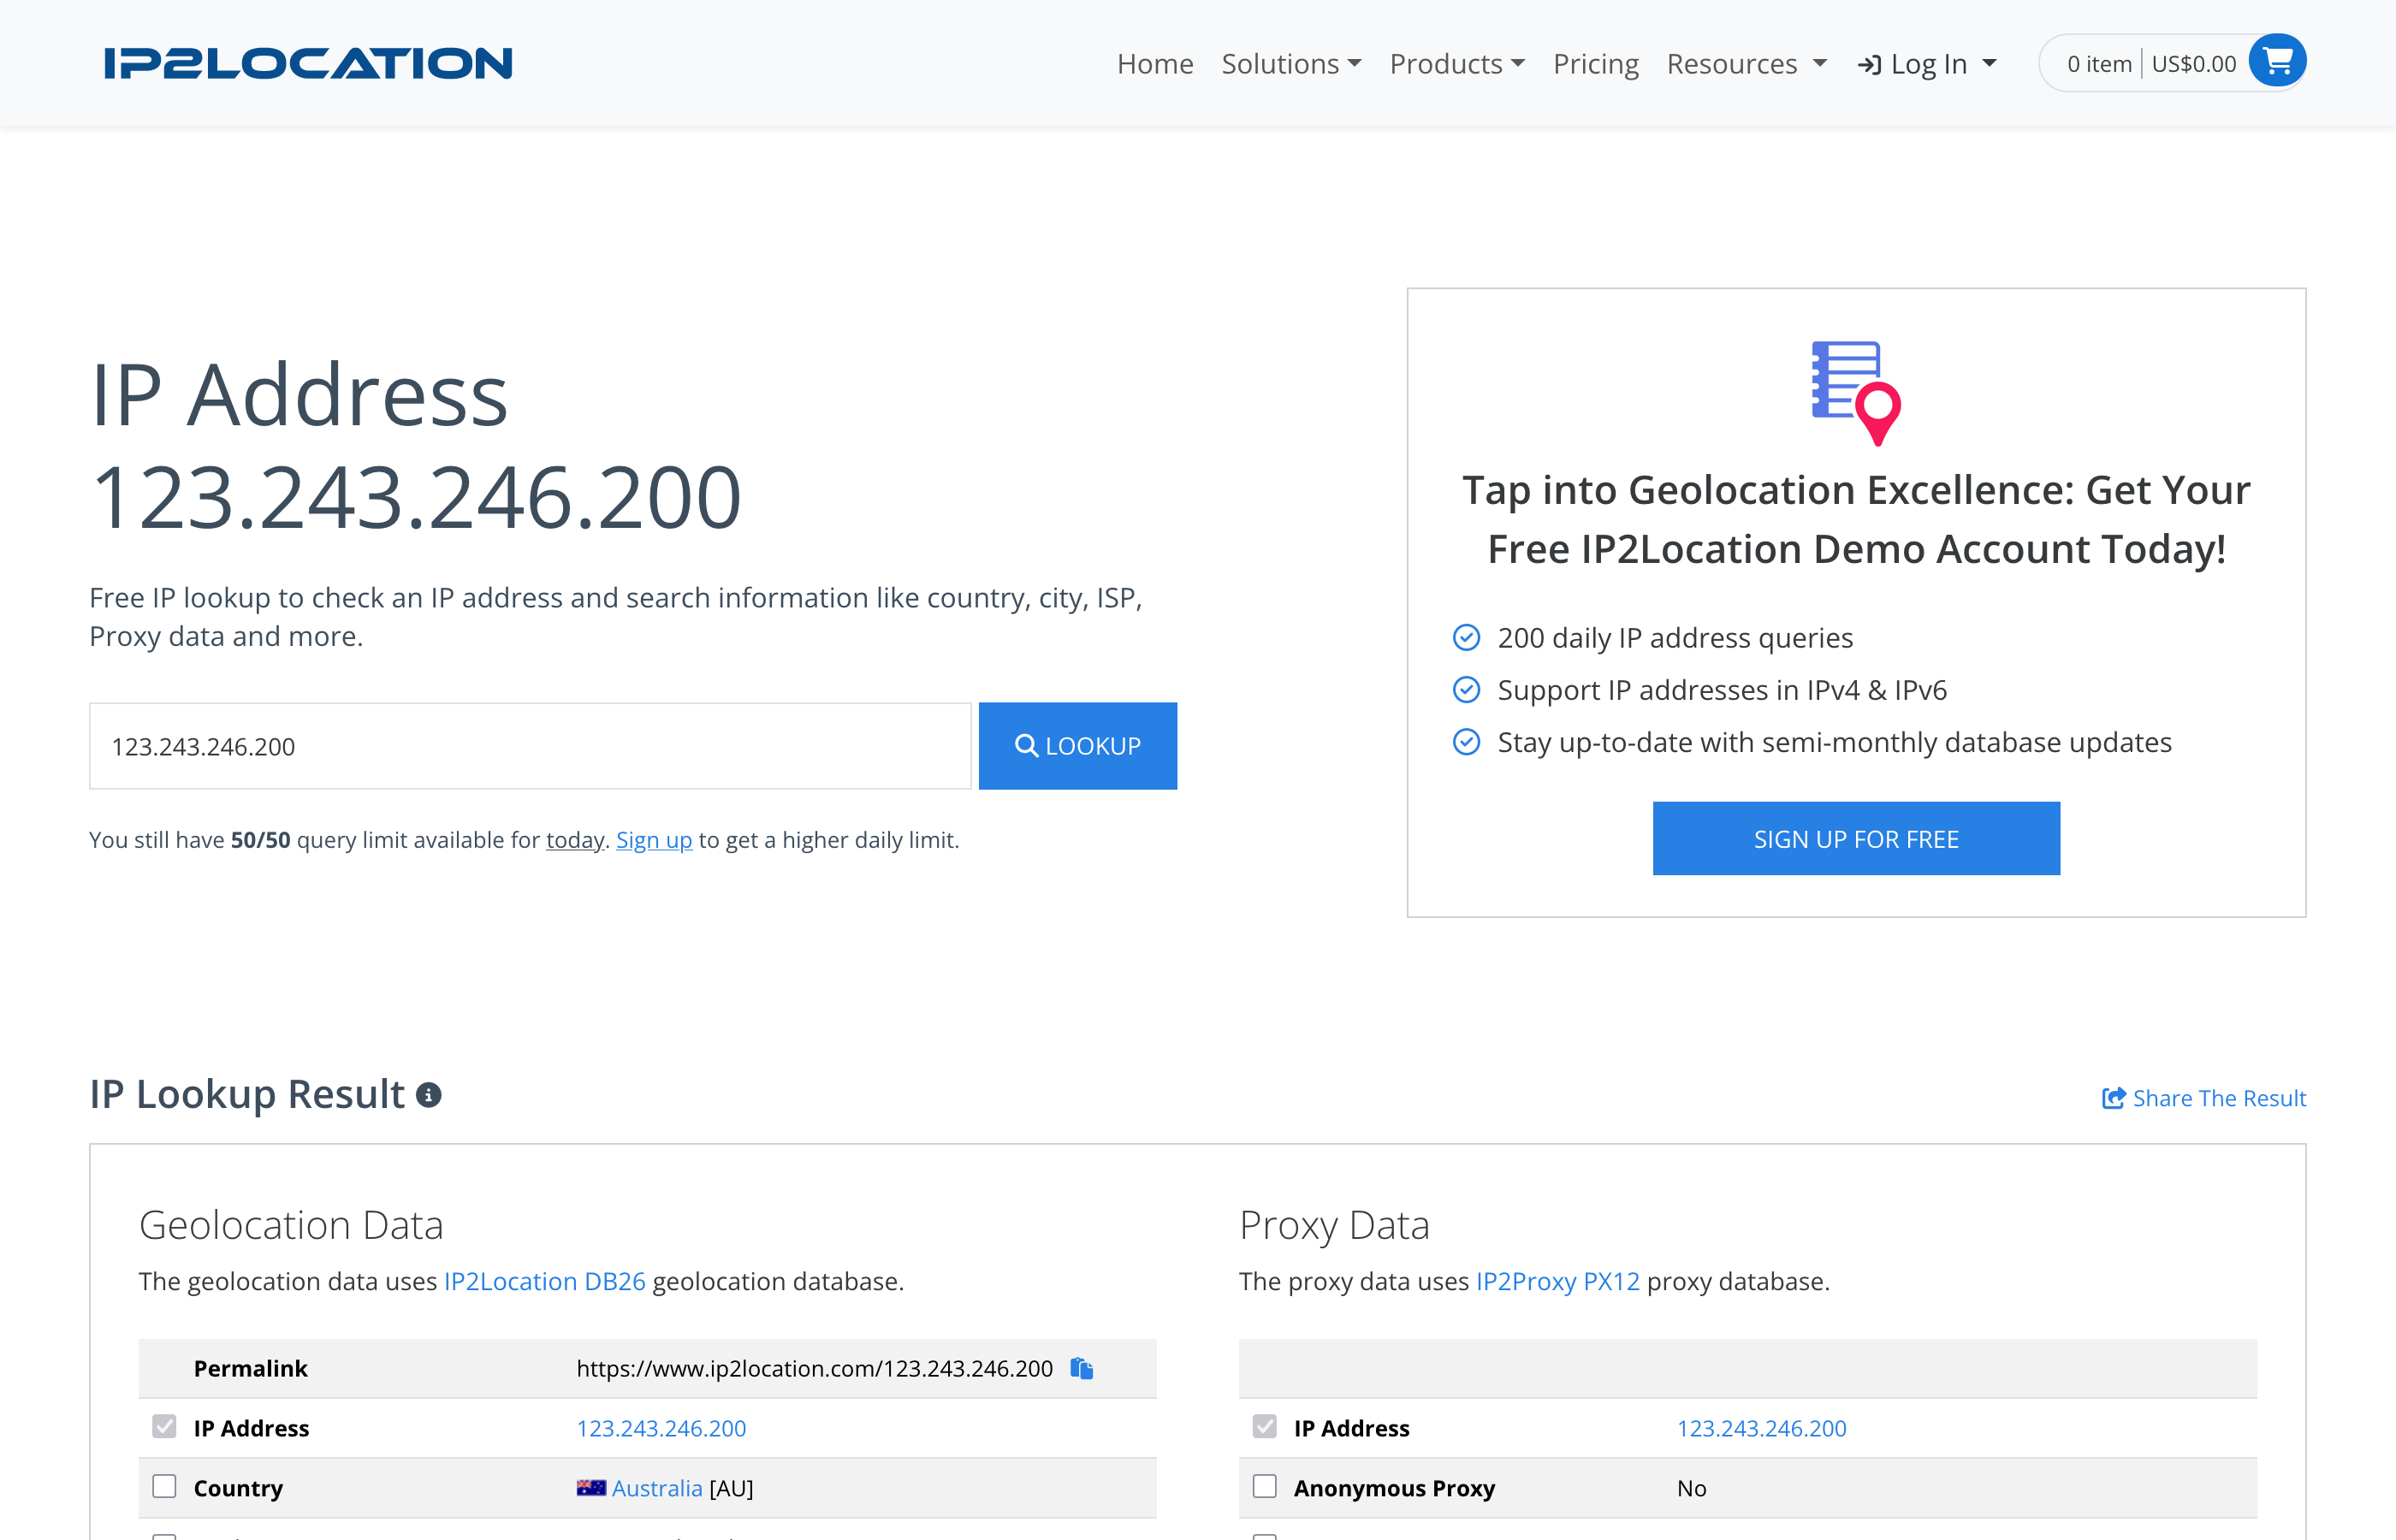Screen dimensions: 2396x1540
Task: Open the Pricing page
Action: [1595, 64]
